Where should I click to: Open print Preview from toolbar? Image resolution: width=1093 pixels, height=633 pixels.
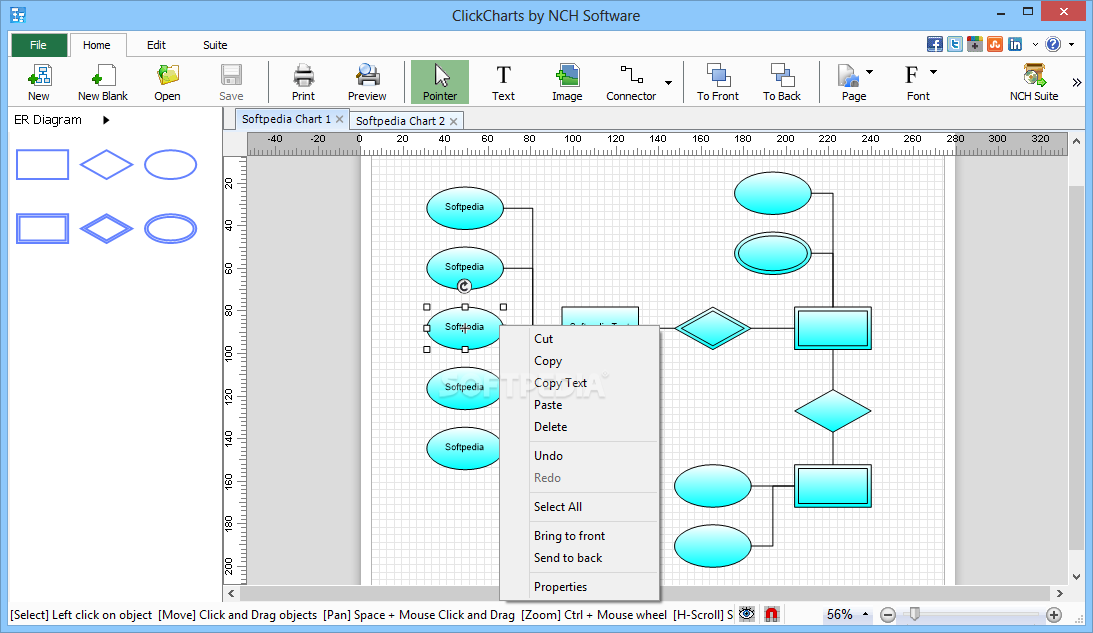pos(367,82)
